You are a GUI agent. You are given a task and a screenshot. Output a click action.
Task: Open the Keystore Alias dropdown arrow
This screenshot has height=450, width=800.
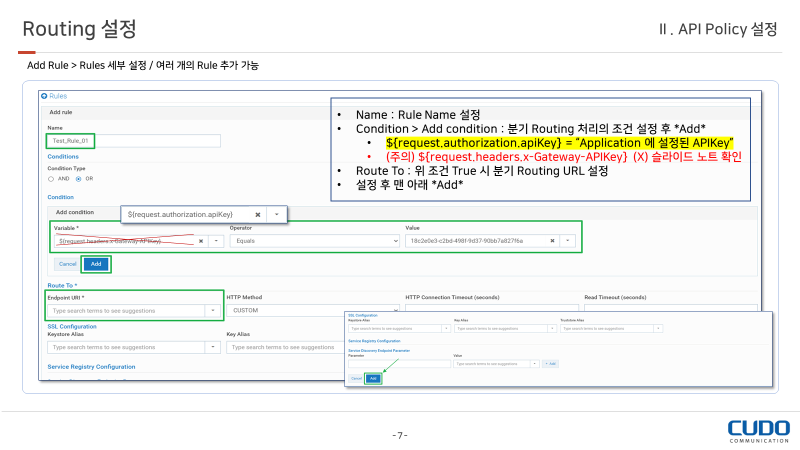coord(213,347)
